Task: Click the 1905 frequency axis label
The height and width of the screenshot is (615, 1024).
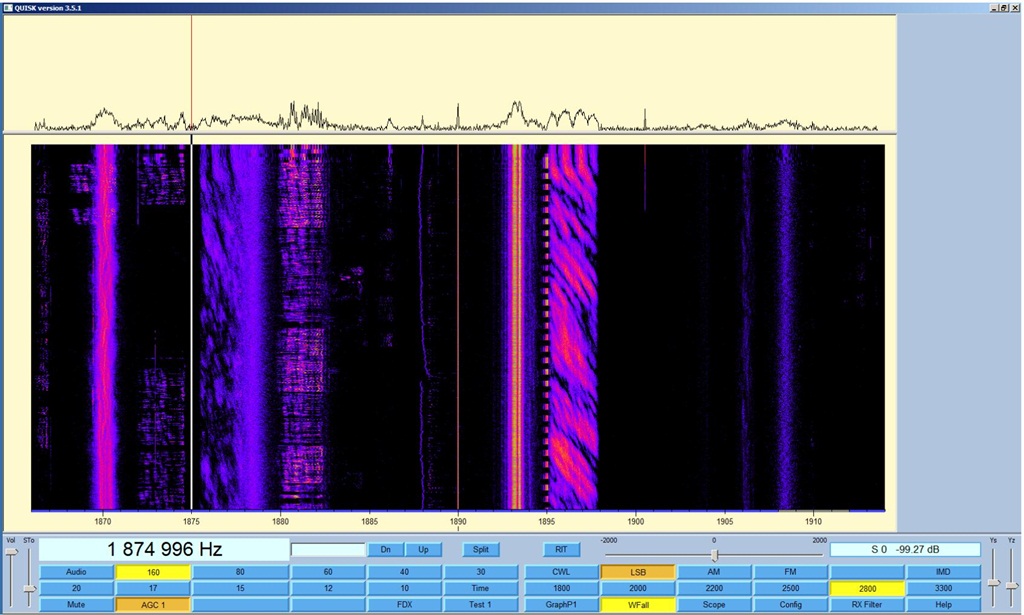Action: (x=724, y=522)
